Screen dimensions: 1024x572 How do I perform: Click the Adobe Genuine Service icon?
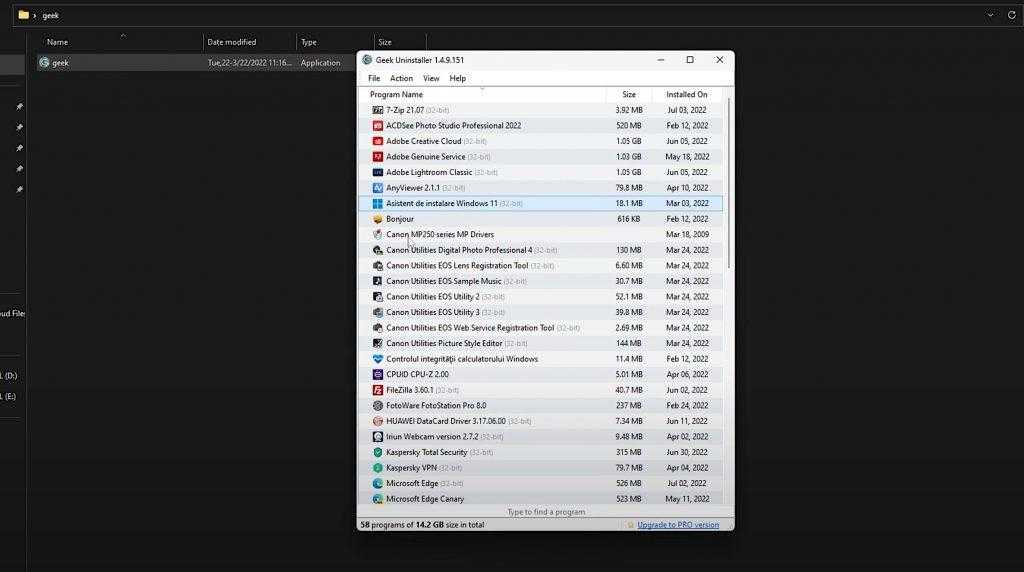click(377, 157)
